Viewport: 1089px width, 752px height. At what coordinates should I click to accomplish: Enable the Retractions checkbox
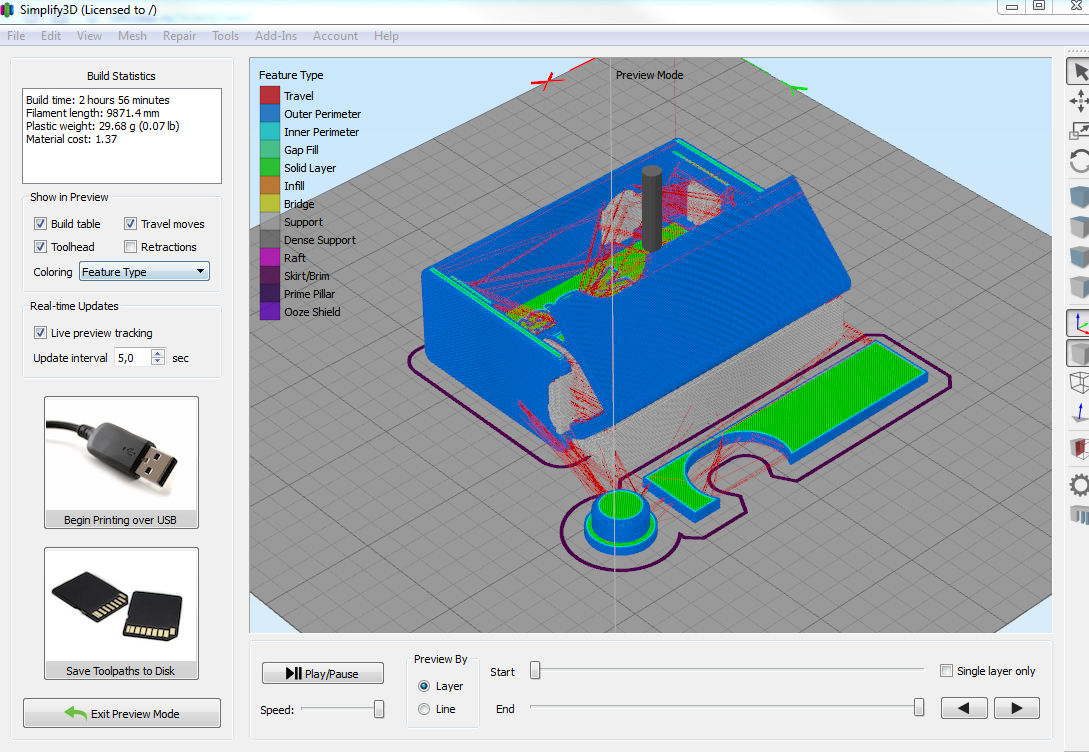pyautogui.click(x=131, y=247)
